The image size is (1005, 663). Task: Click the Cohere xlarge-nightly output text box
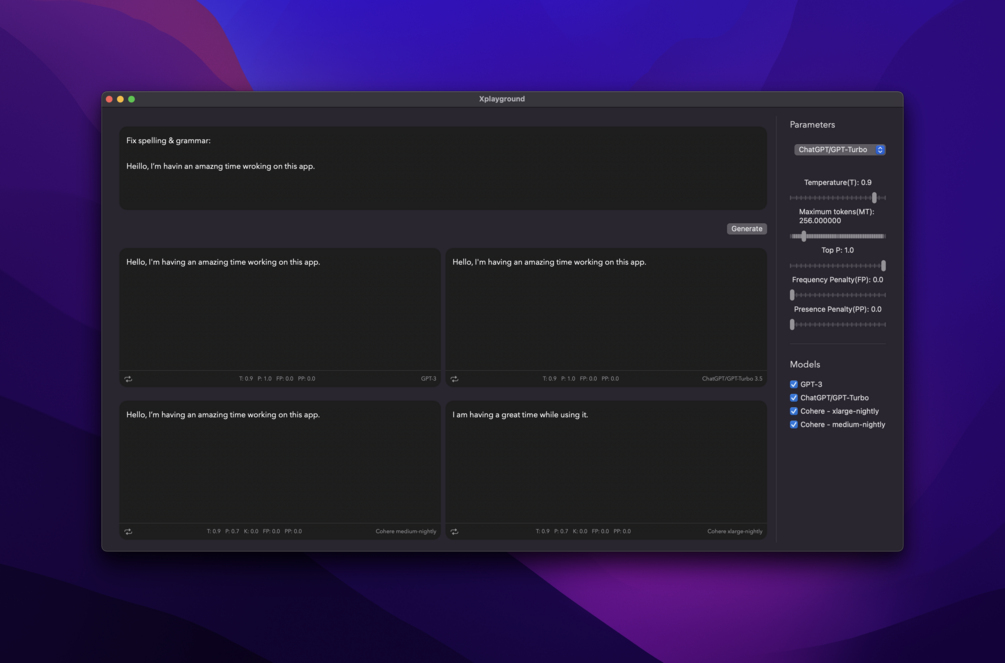point(606,462)
